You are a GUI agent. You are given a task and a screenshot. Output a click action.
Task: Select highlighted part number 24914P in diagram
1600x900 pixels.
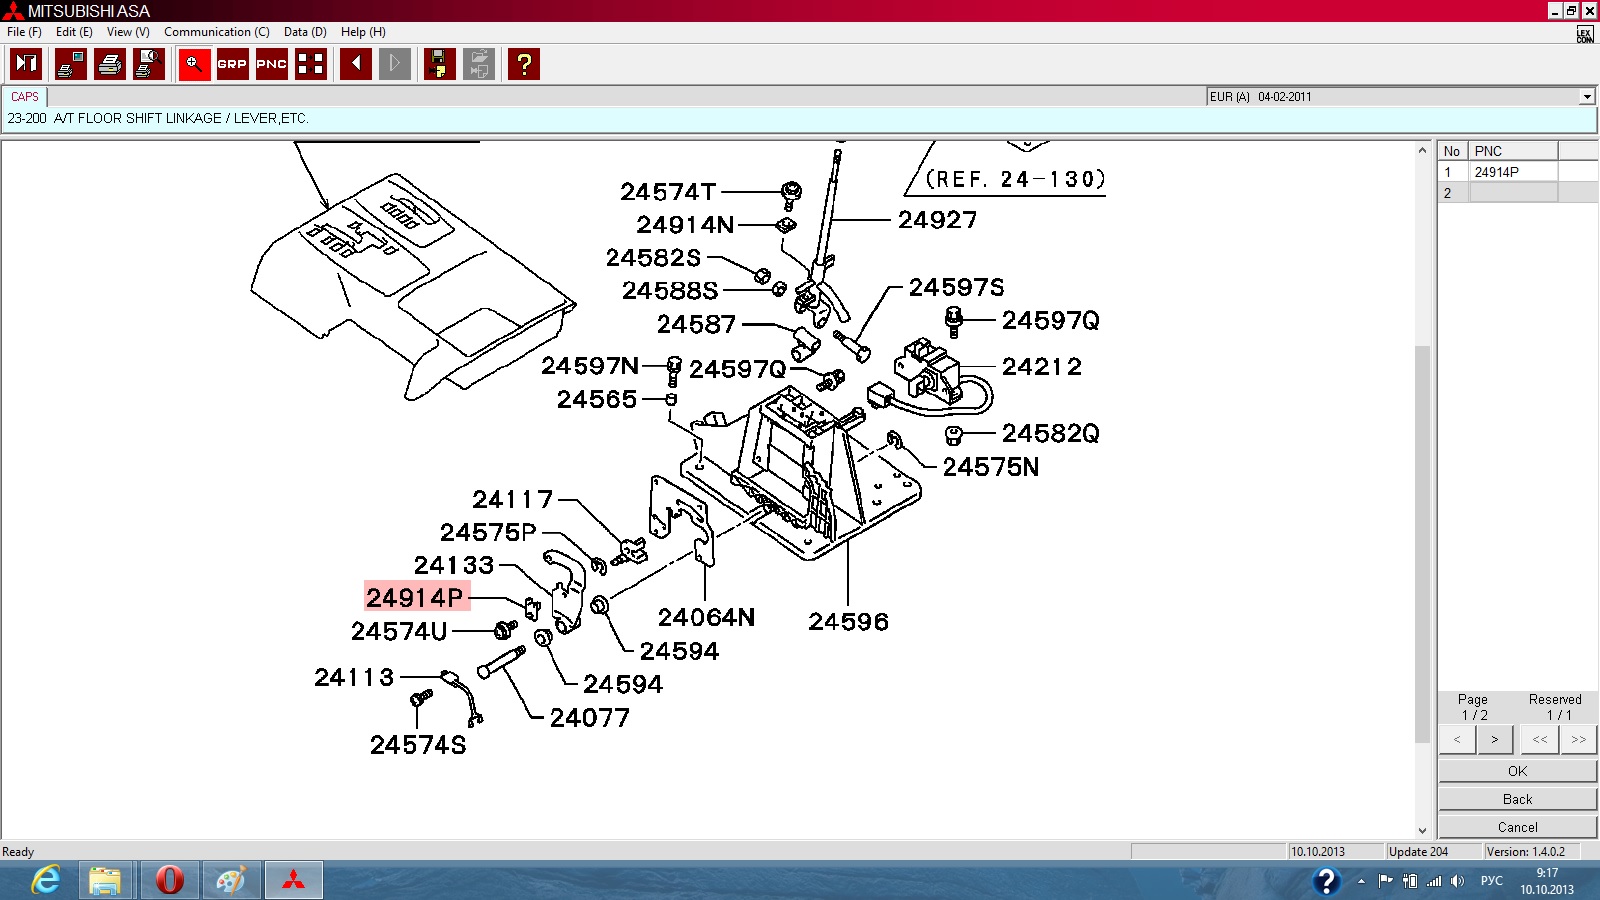(x=415, y=597)
